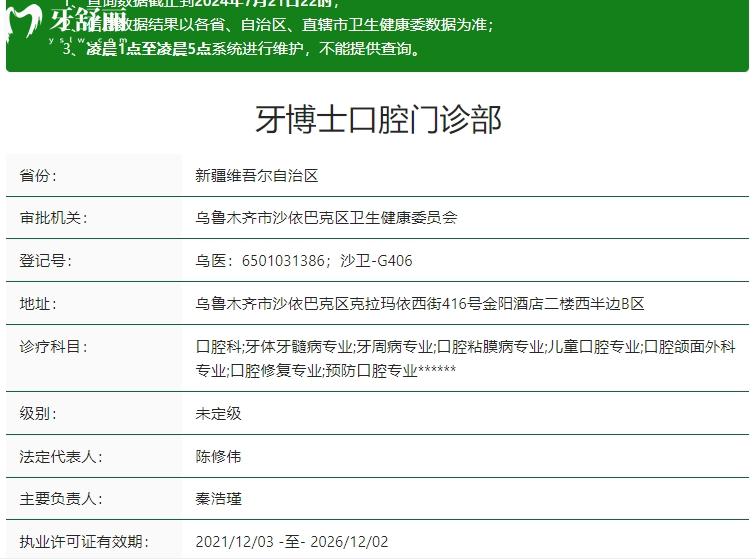Select the address mentioning 克拉玛依西街416号
This screenshot has width=756, height=560.
click(420, 304)
